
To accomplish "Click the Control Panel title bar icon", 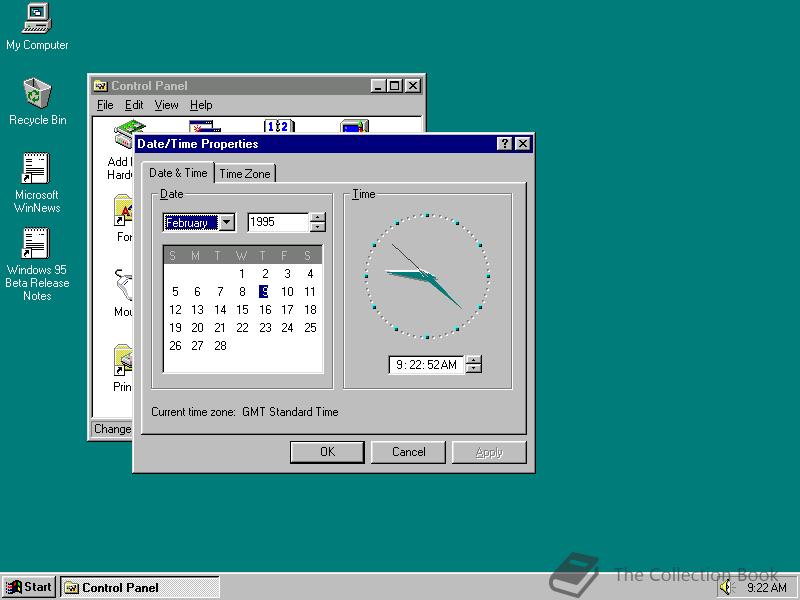I will (101, 86).
